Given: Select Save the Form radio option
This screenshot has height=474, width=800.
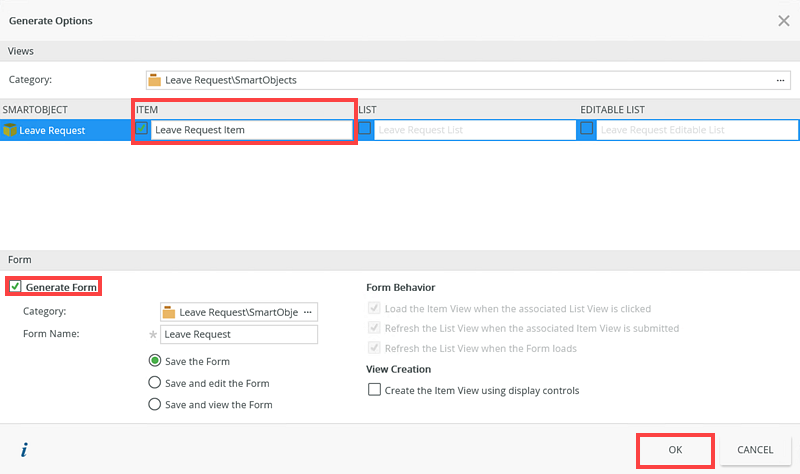Looking at the screenshot, I should (154, 361).
